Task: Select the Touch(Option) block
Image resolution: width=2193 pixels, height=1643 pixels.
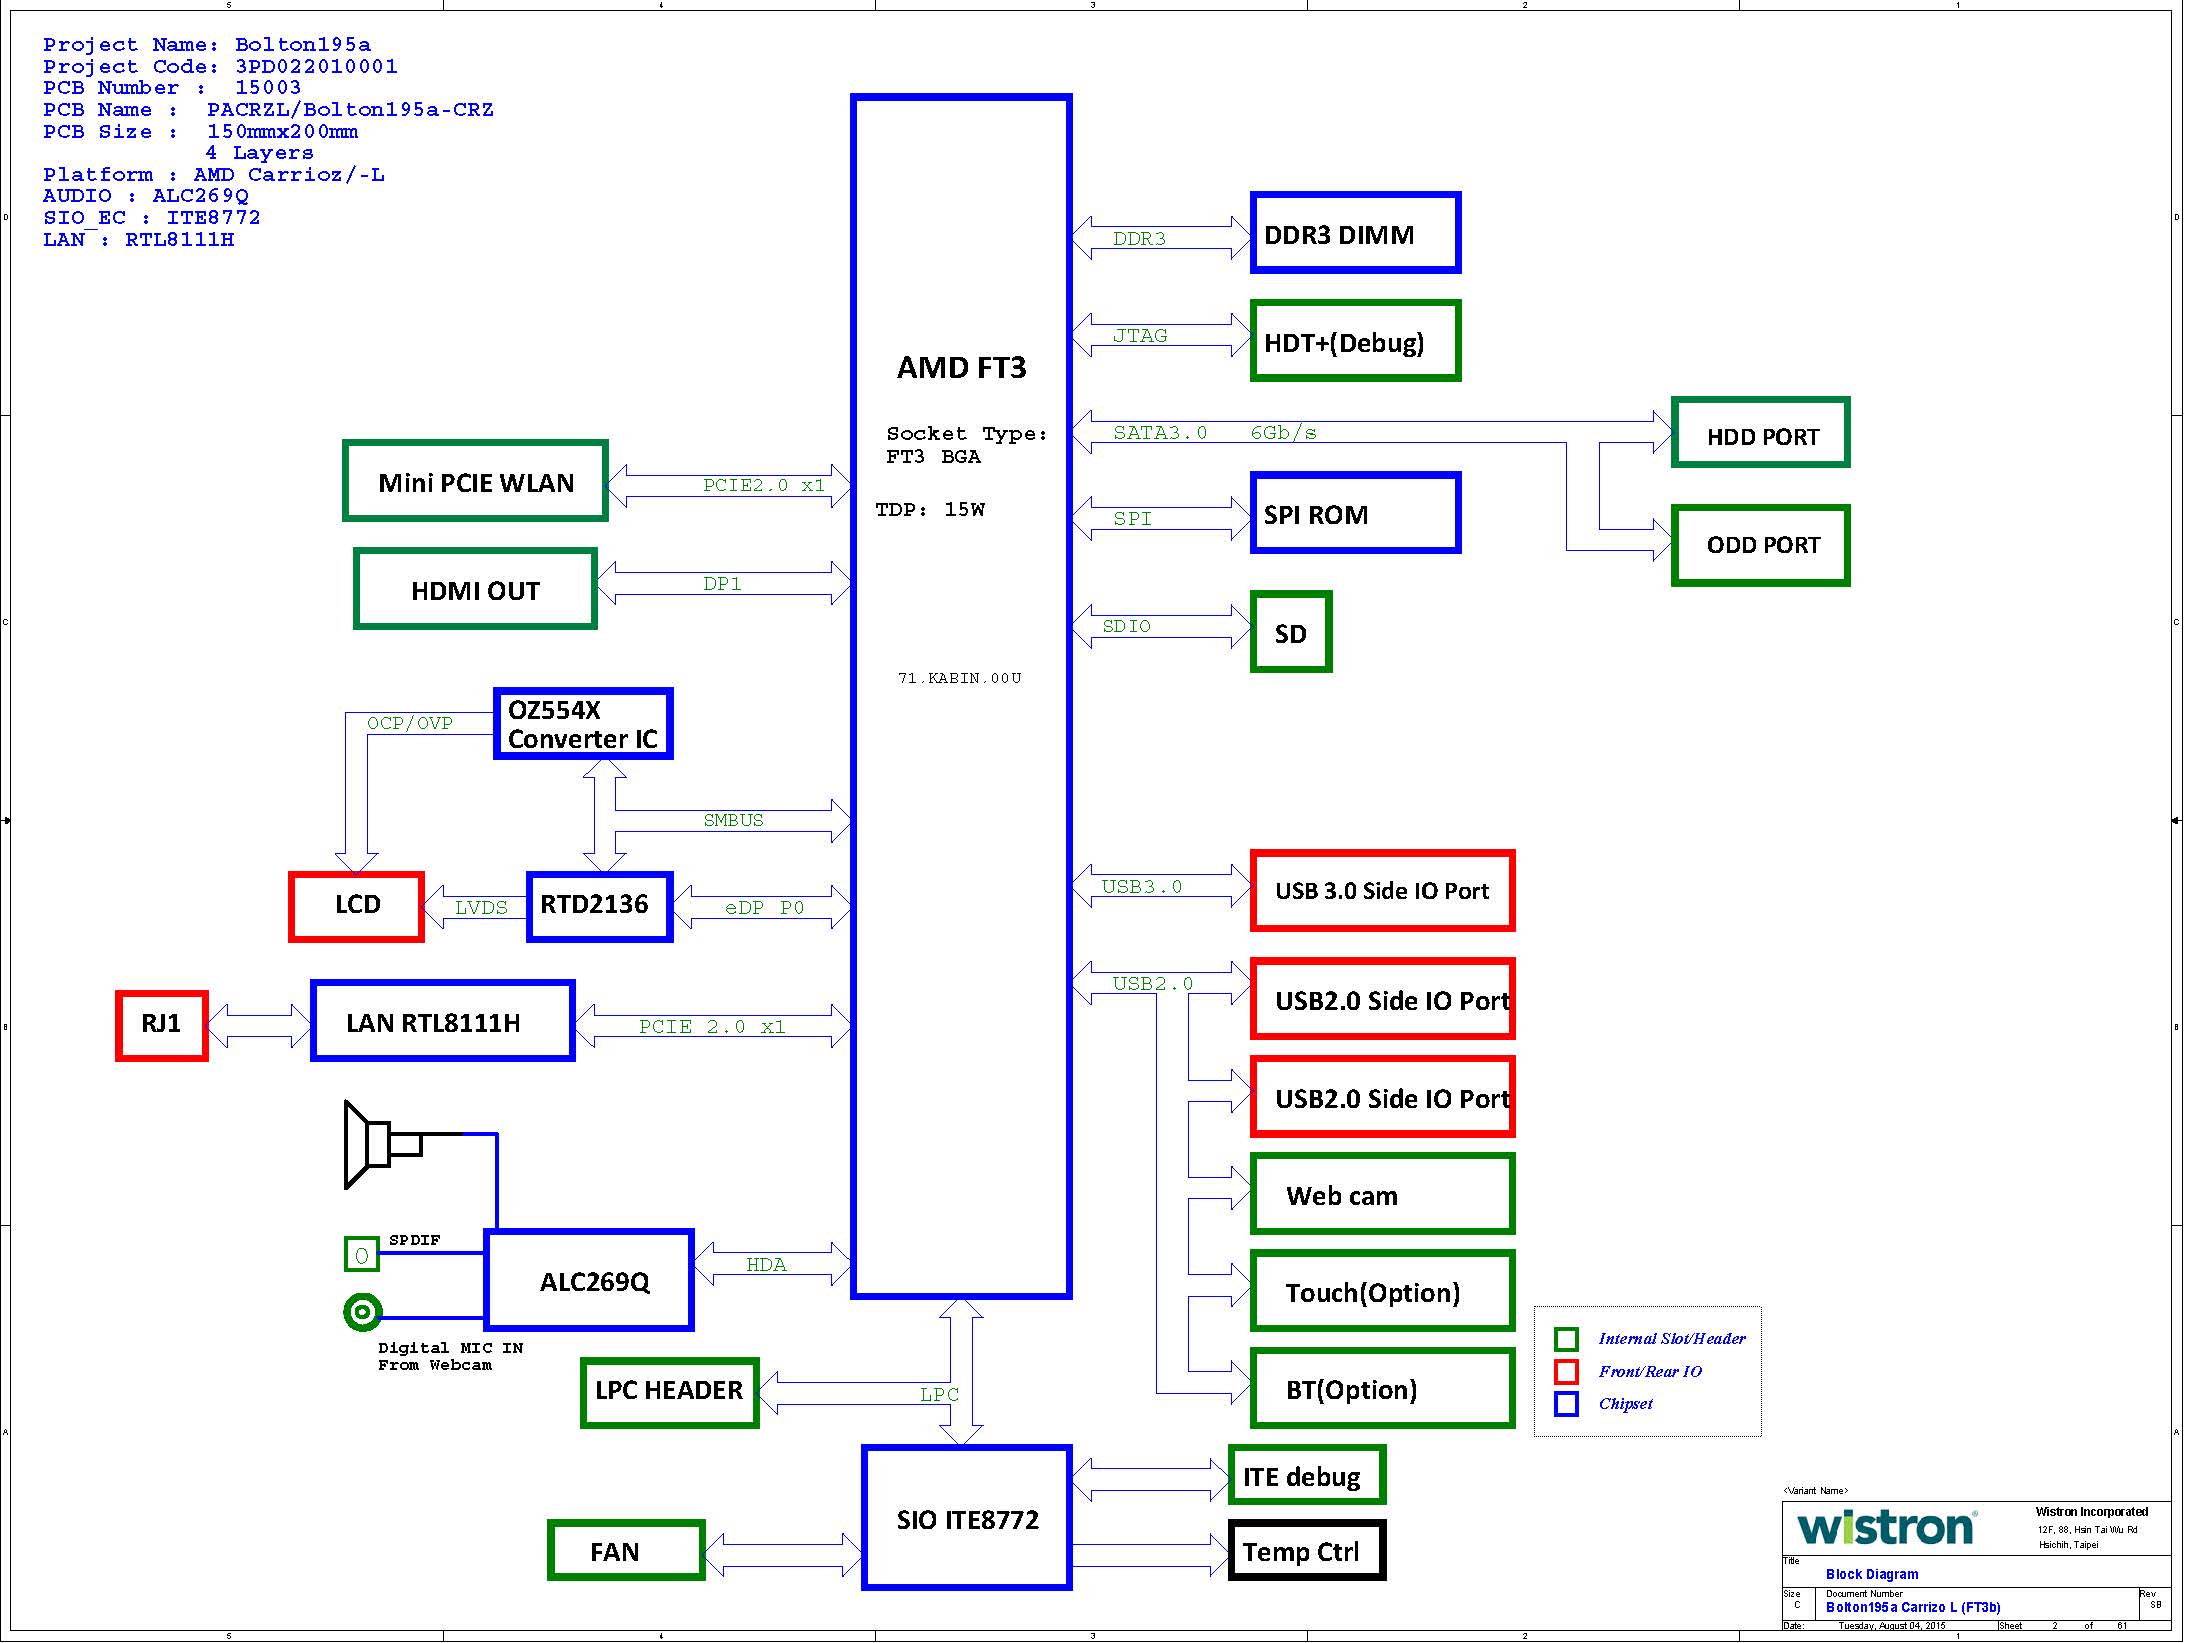Action: click(1382, 1291)
